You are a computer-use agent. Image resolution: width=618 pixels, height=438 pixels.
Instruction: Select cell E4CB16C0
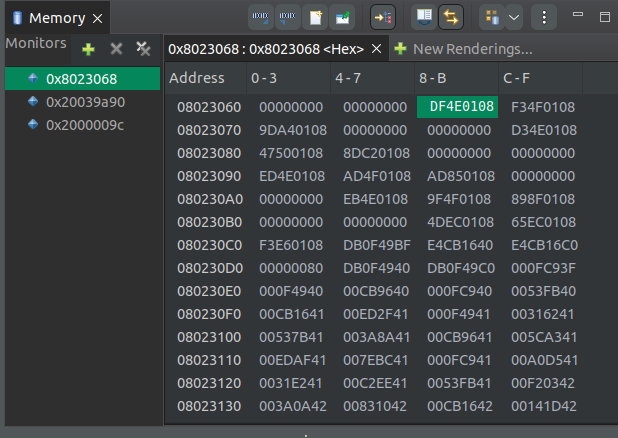[x=544, y=245]
